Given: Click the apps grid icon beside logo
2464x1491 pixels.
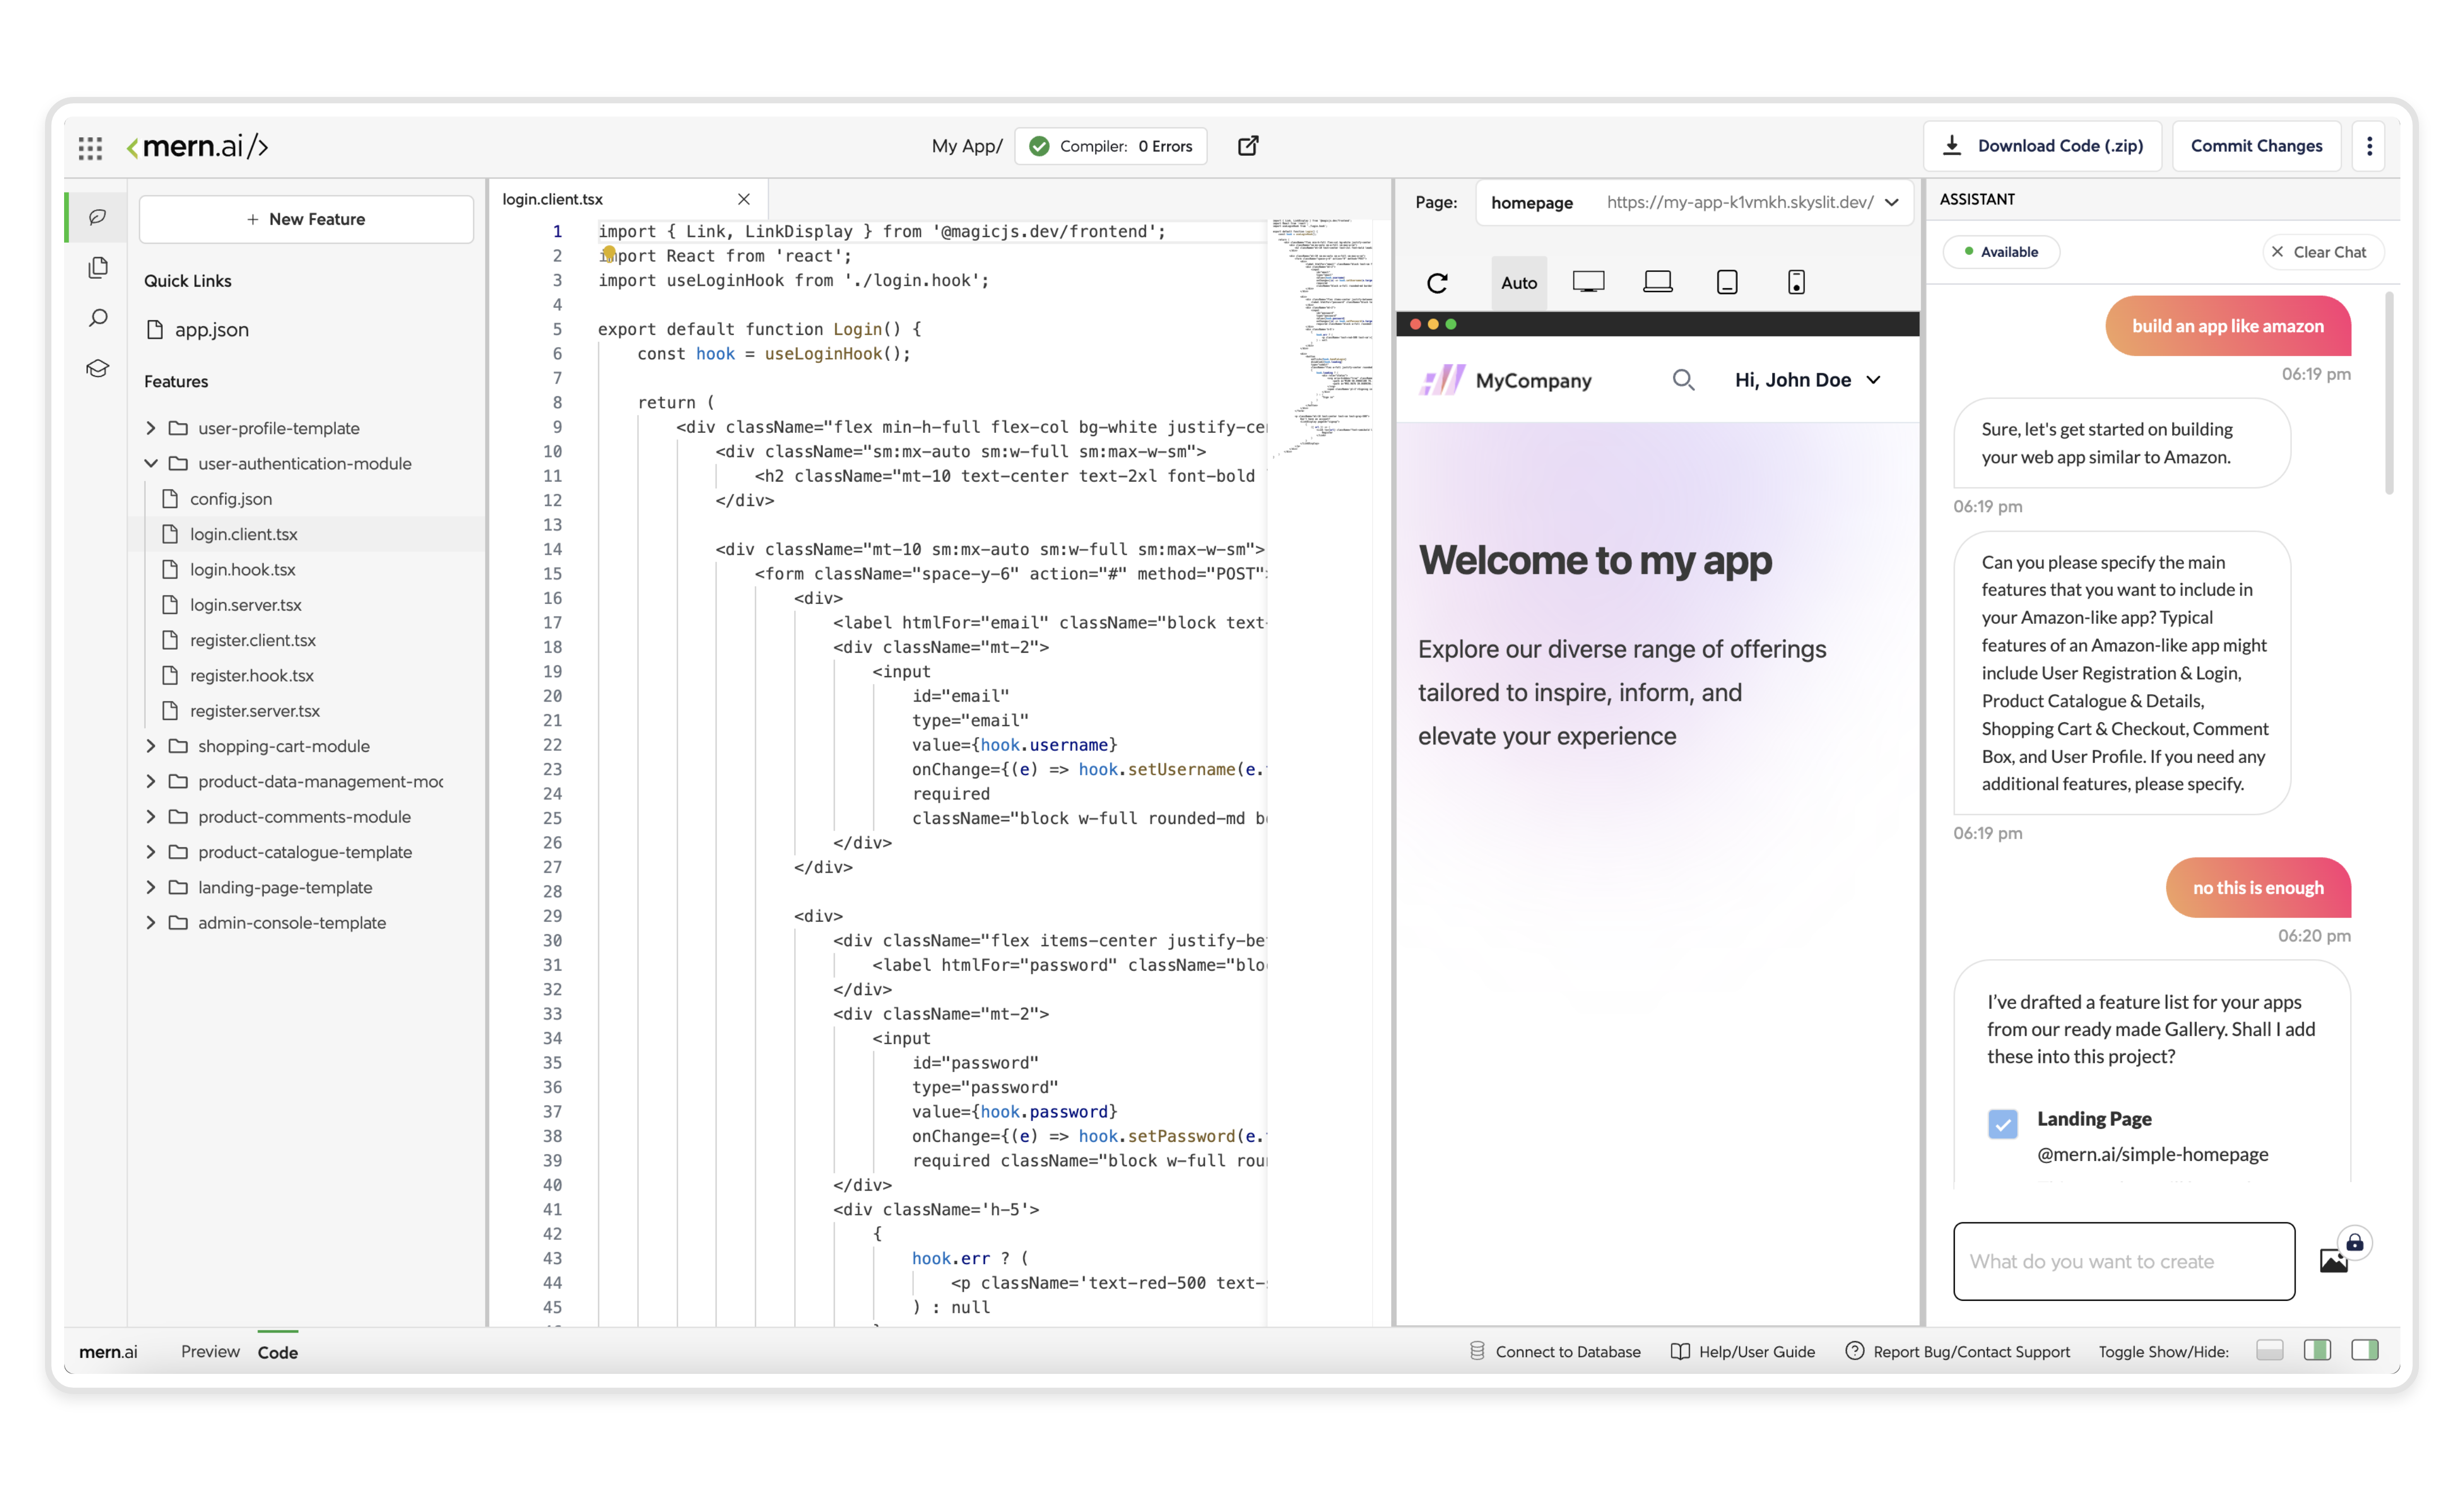Looking at the screenshot, I should point(90,148).
